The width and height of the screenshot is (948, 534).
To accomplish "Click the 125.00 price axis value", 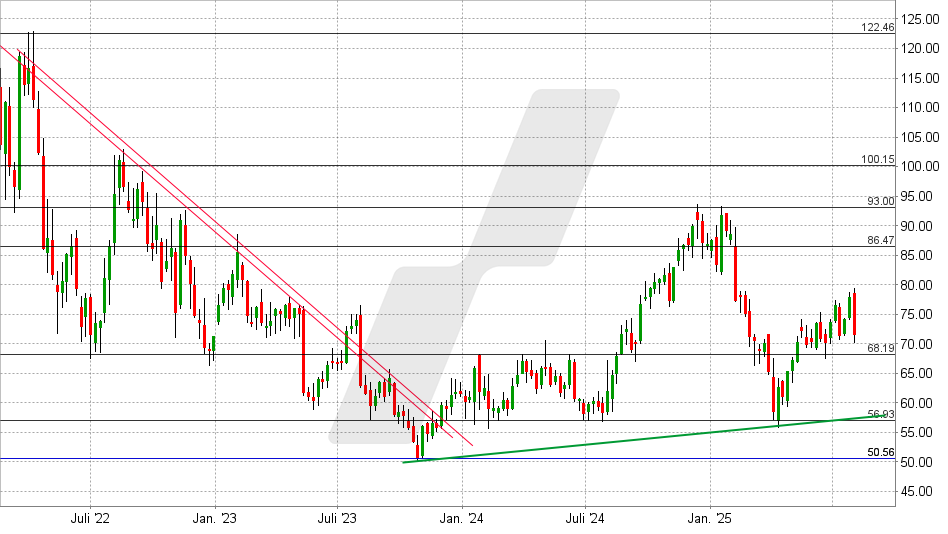I will [x=920, y=19].
